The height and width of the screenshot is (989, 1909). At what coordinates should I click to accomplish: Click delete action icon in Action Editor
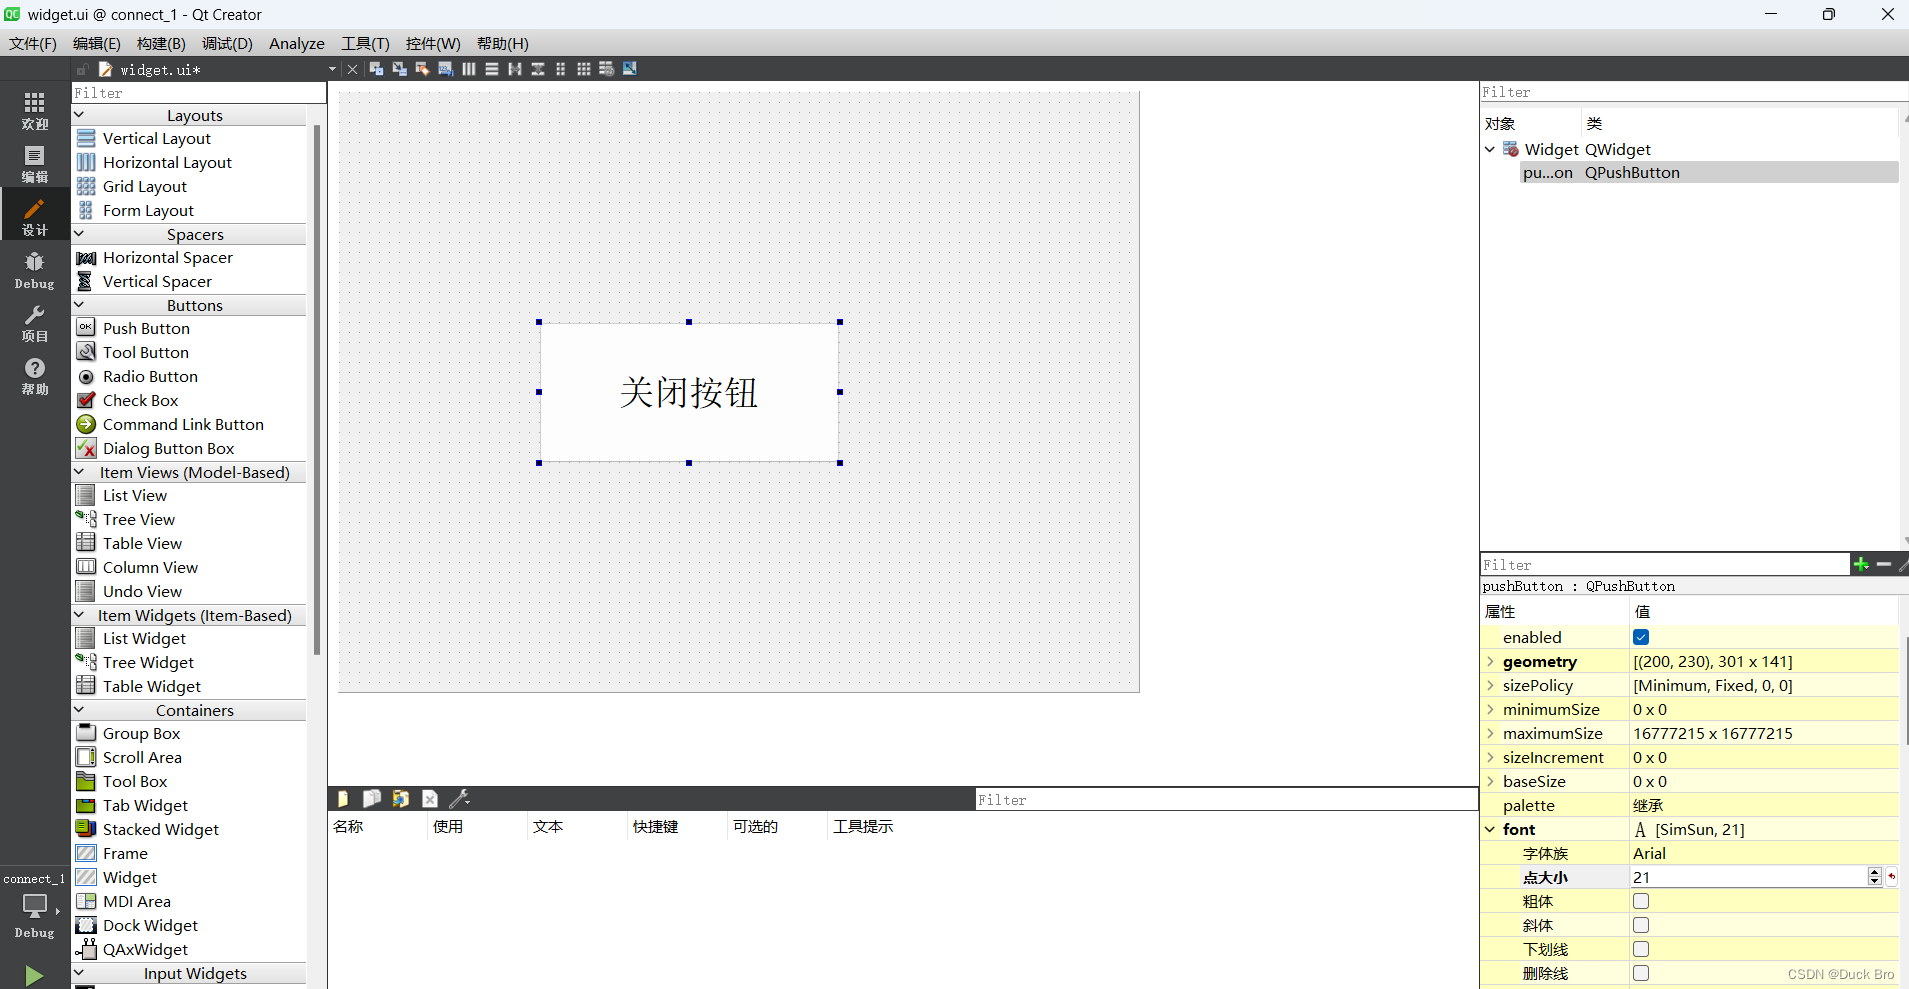point(430,798)
